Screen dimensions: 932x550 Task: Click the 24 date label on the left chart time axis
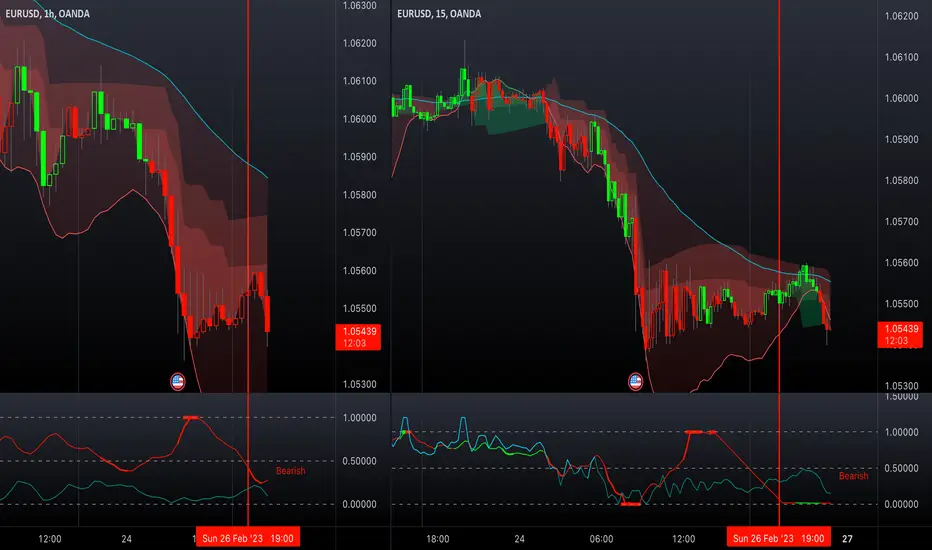click(x=127, y=539)
